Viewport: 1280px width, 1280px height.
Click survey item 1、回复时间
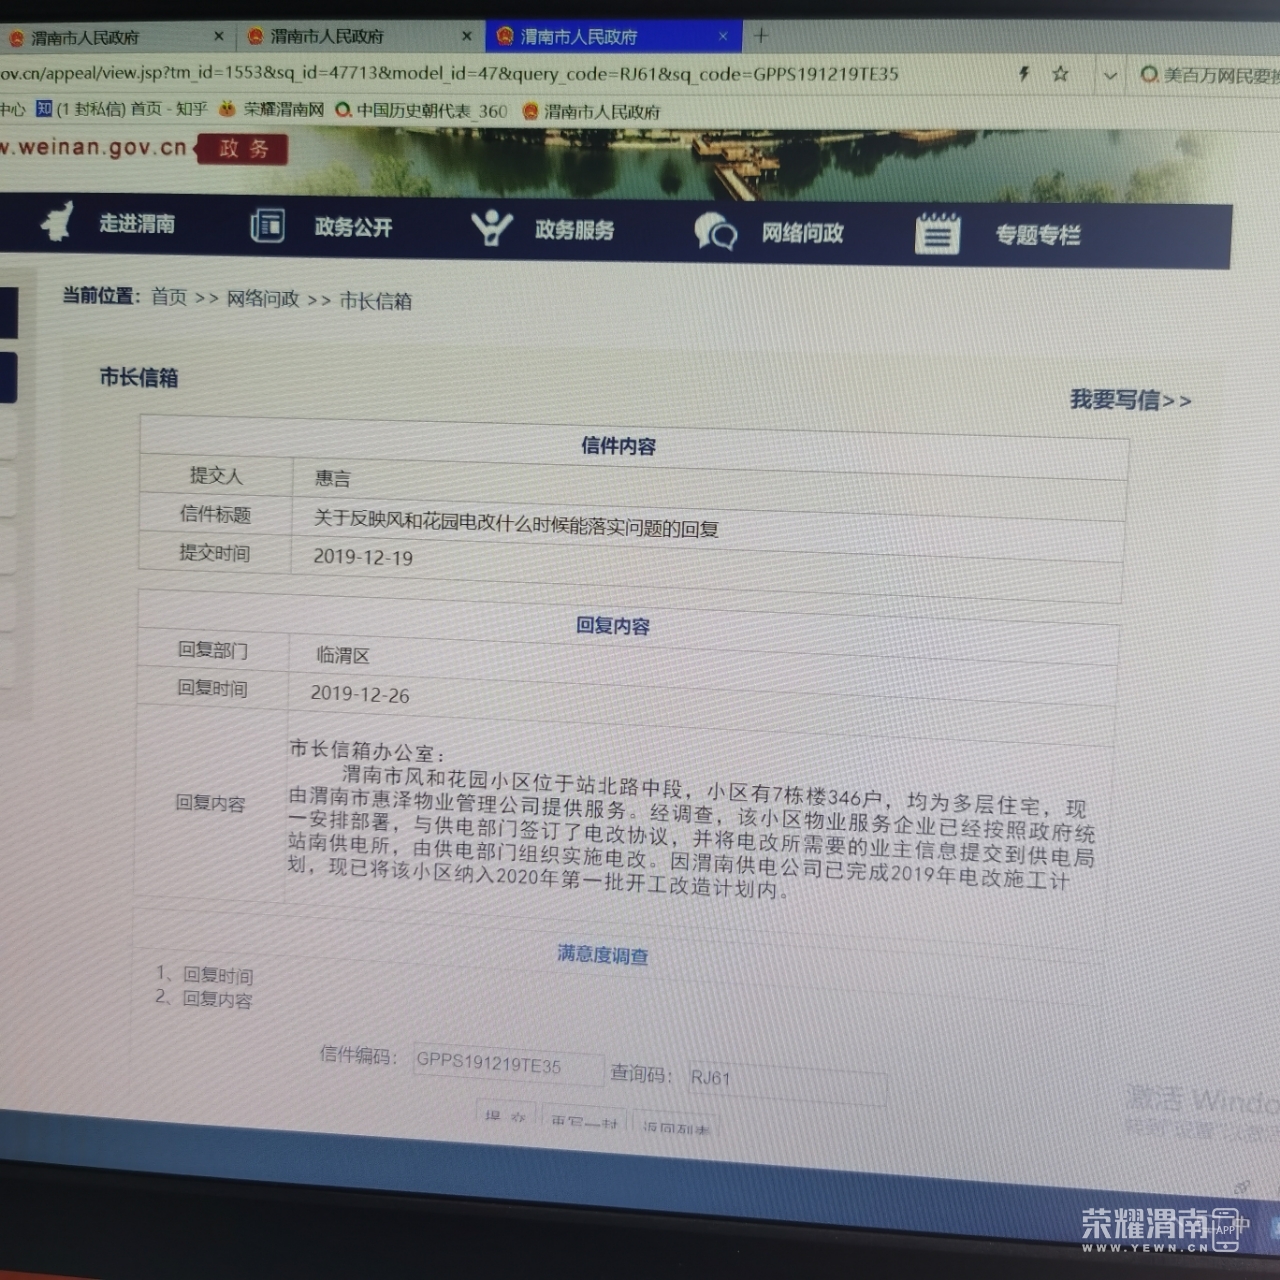(x=204, y=974)
